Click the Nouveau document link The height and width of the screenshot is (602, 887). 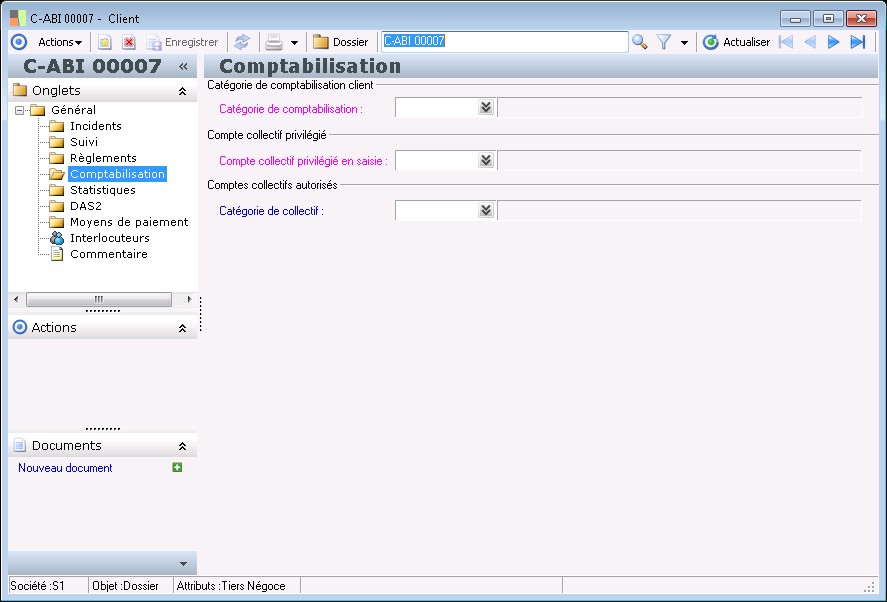[x=65, y=468]
